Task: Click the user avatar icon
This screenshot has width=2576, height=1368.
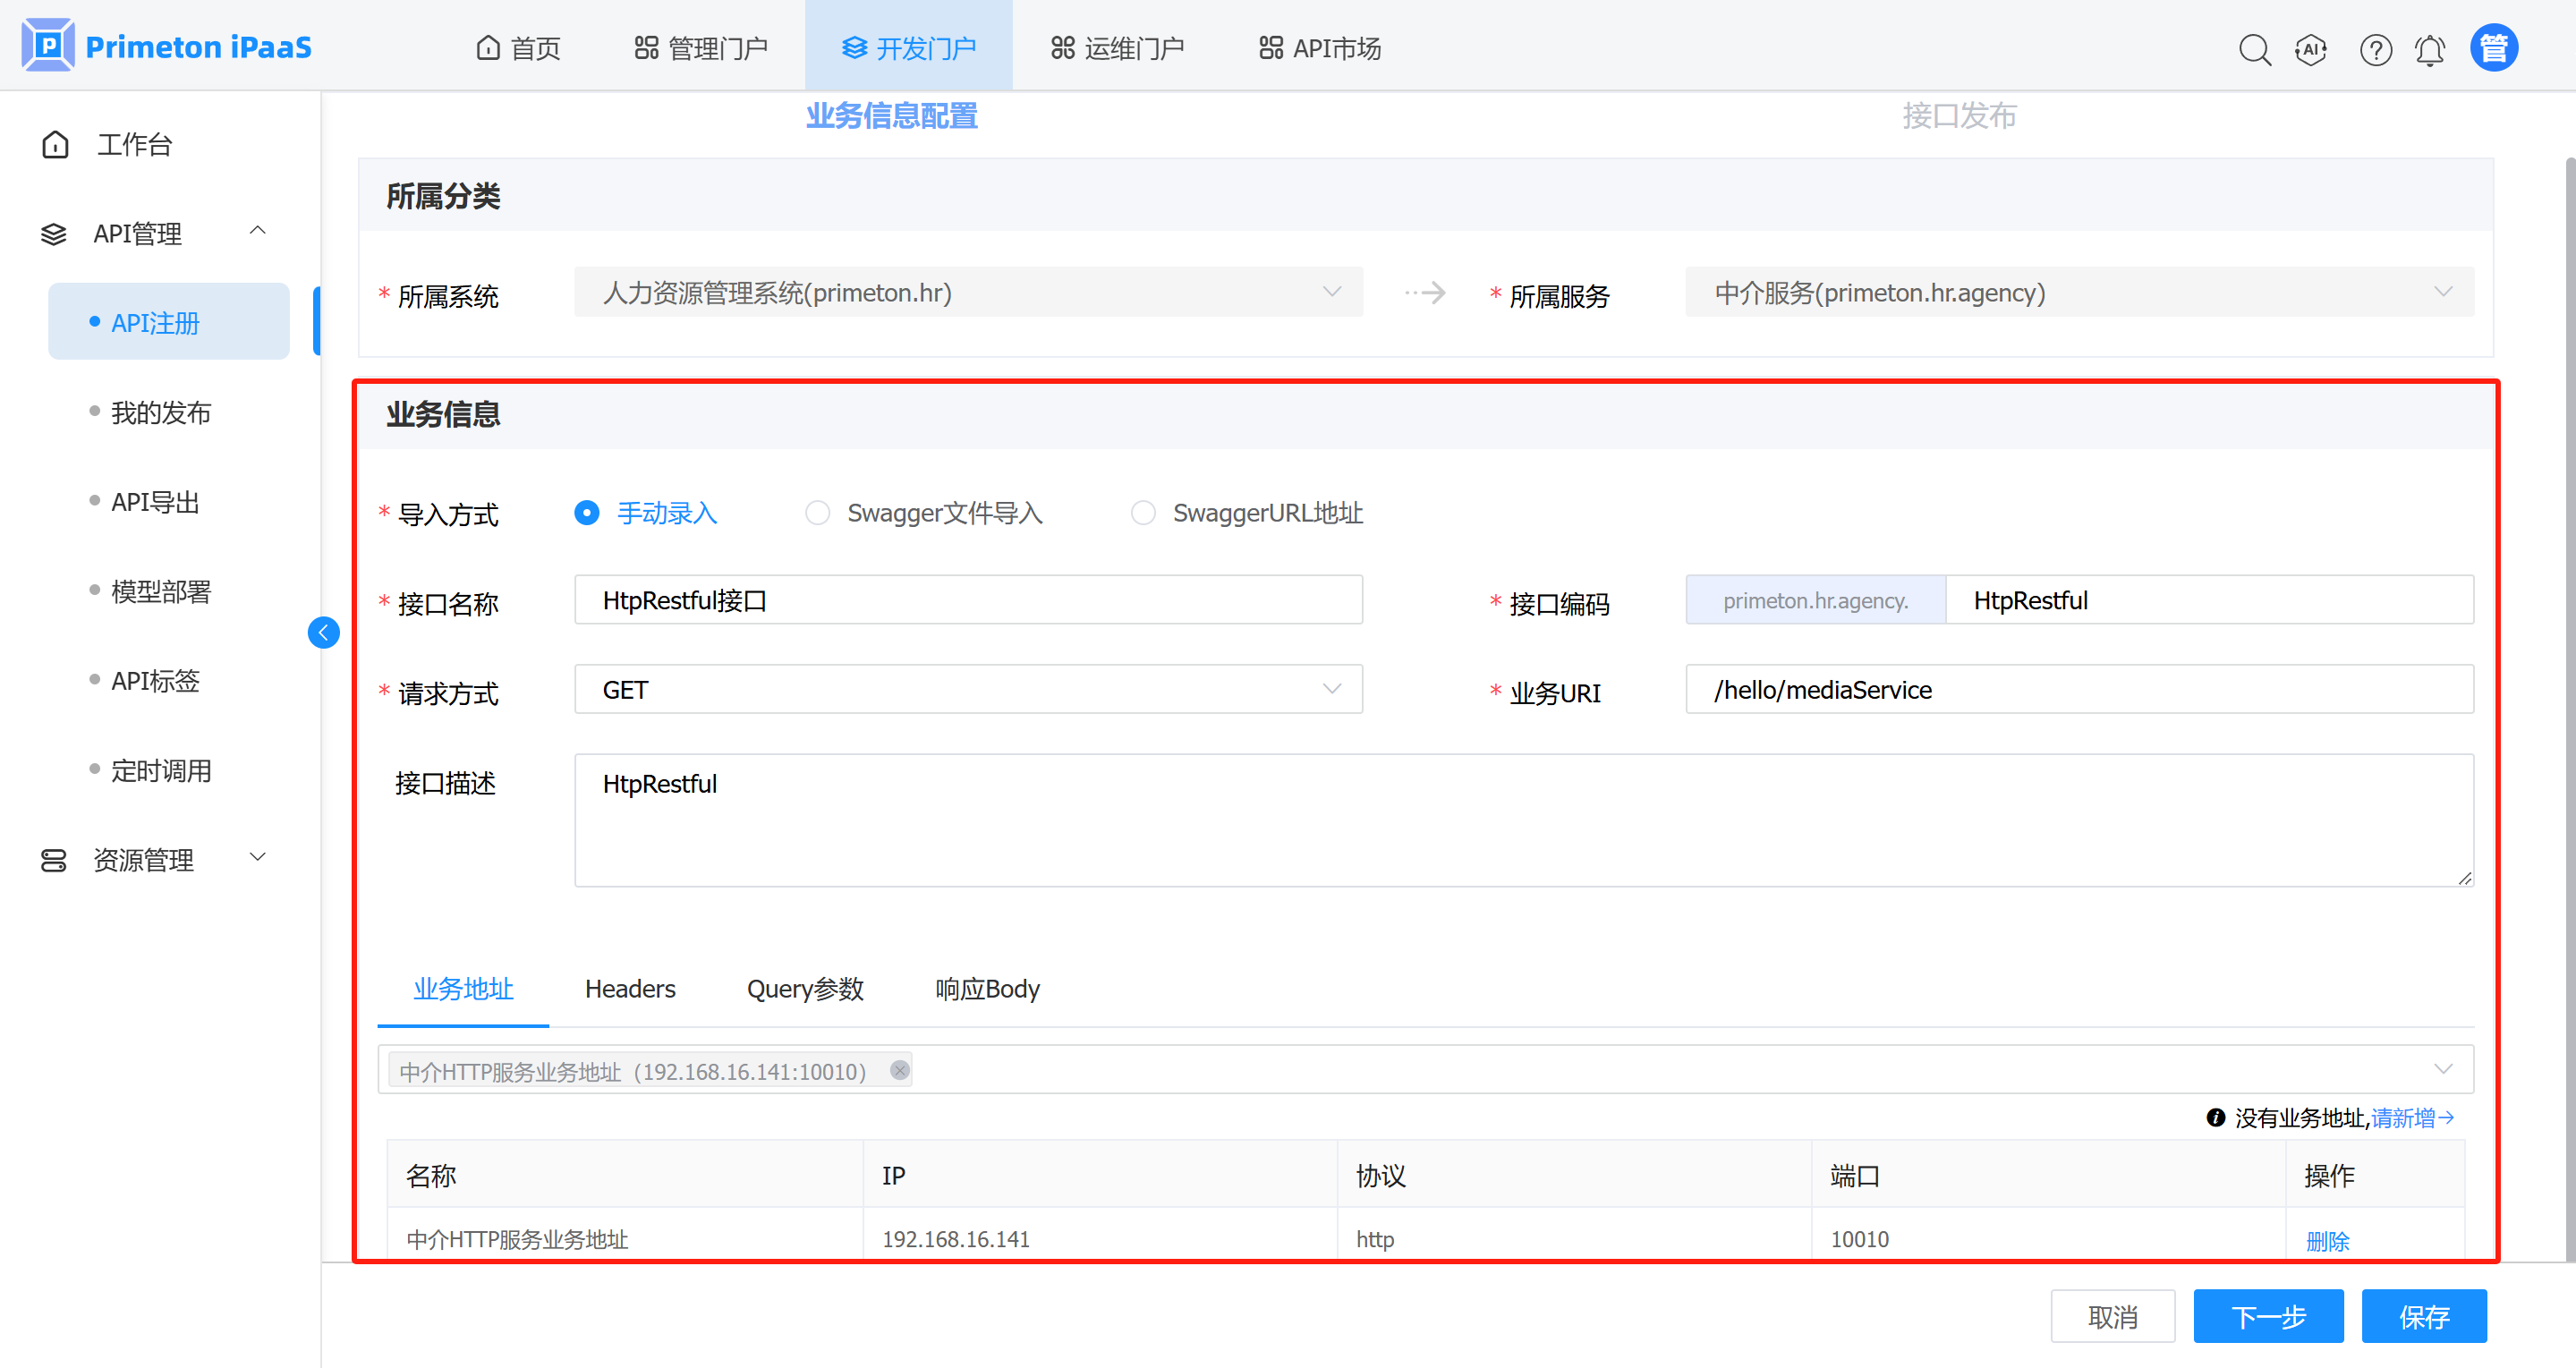Action: (2493, 48)
